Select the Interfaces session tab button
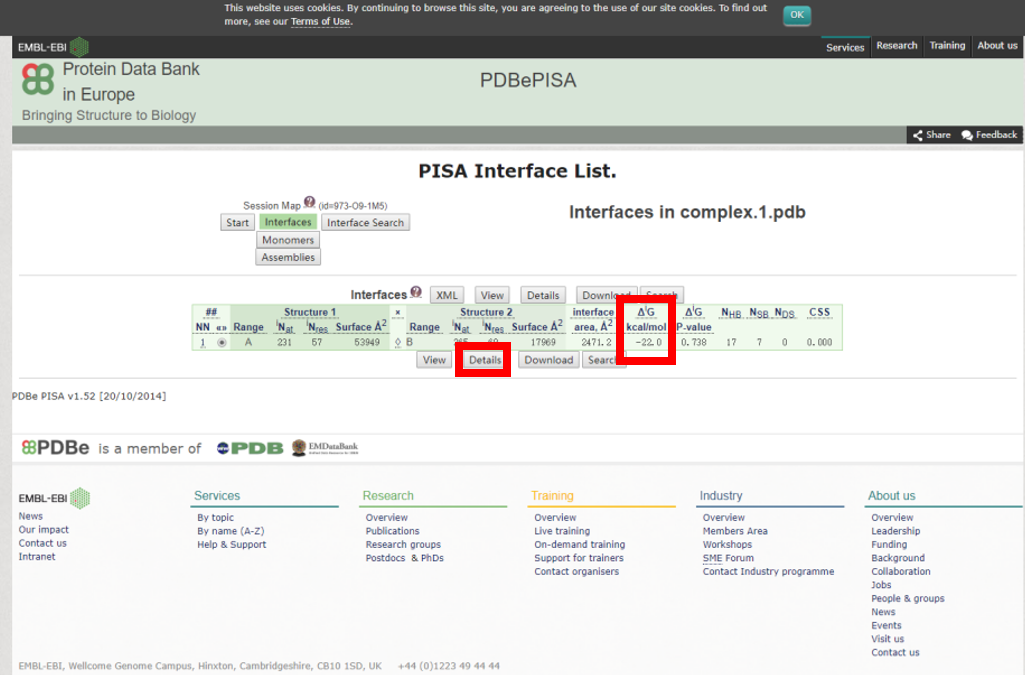Image resolution: width=1025 pixels, height=675 pixels. [x=288, y=222]
